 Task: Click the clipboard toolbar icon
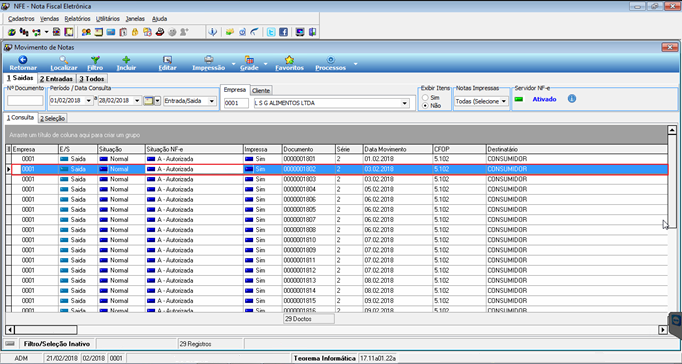(123, 32)
